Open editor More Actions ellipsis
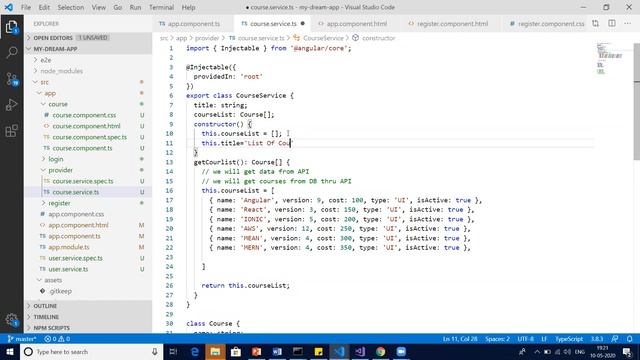 (627, 24)
